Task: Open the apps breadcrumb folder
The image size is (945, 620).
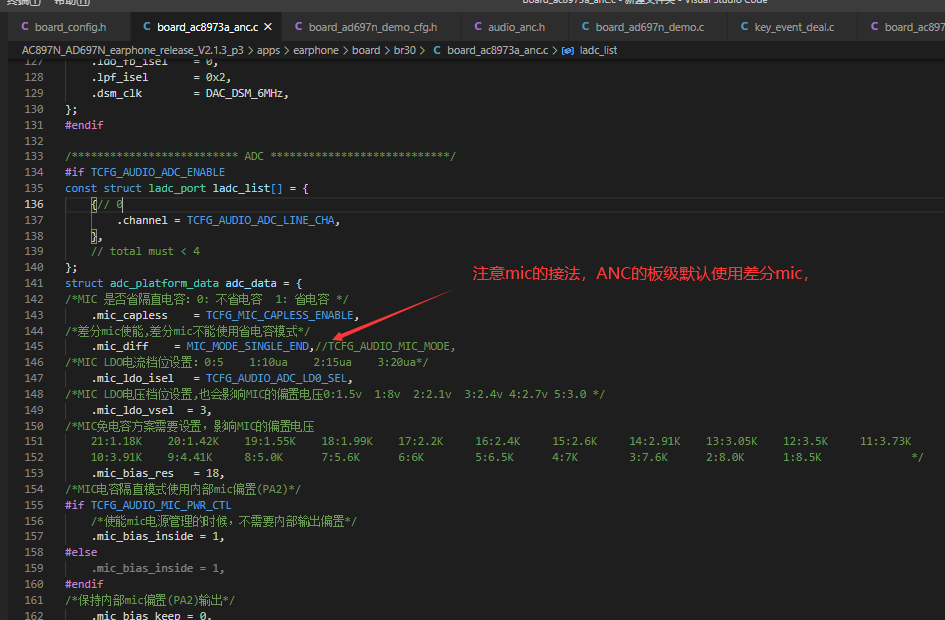Action: (x=268, y=50)
